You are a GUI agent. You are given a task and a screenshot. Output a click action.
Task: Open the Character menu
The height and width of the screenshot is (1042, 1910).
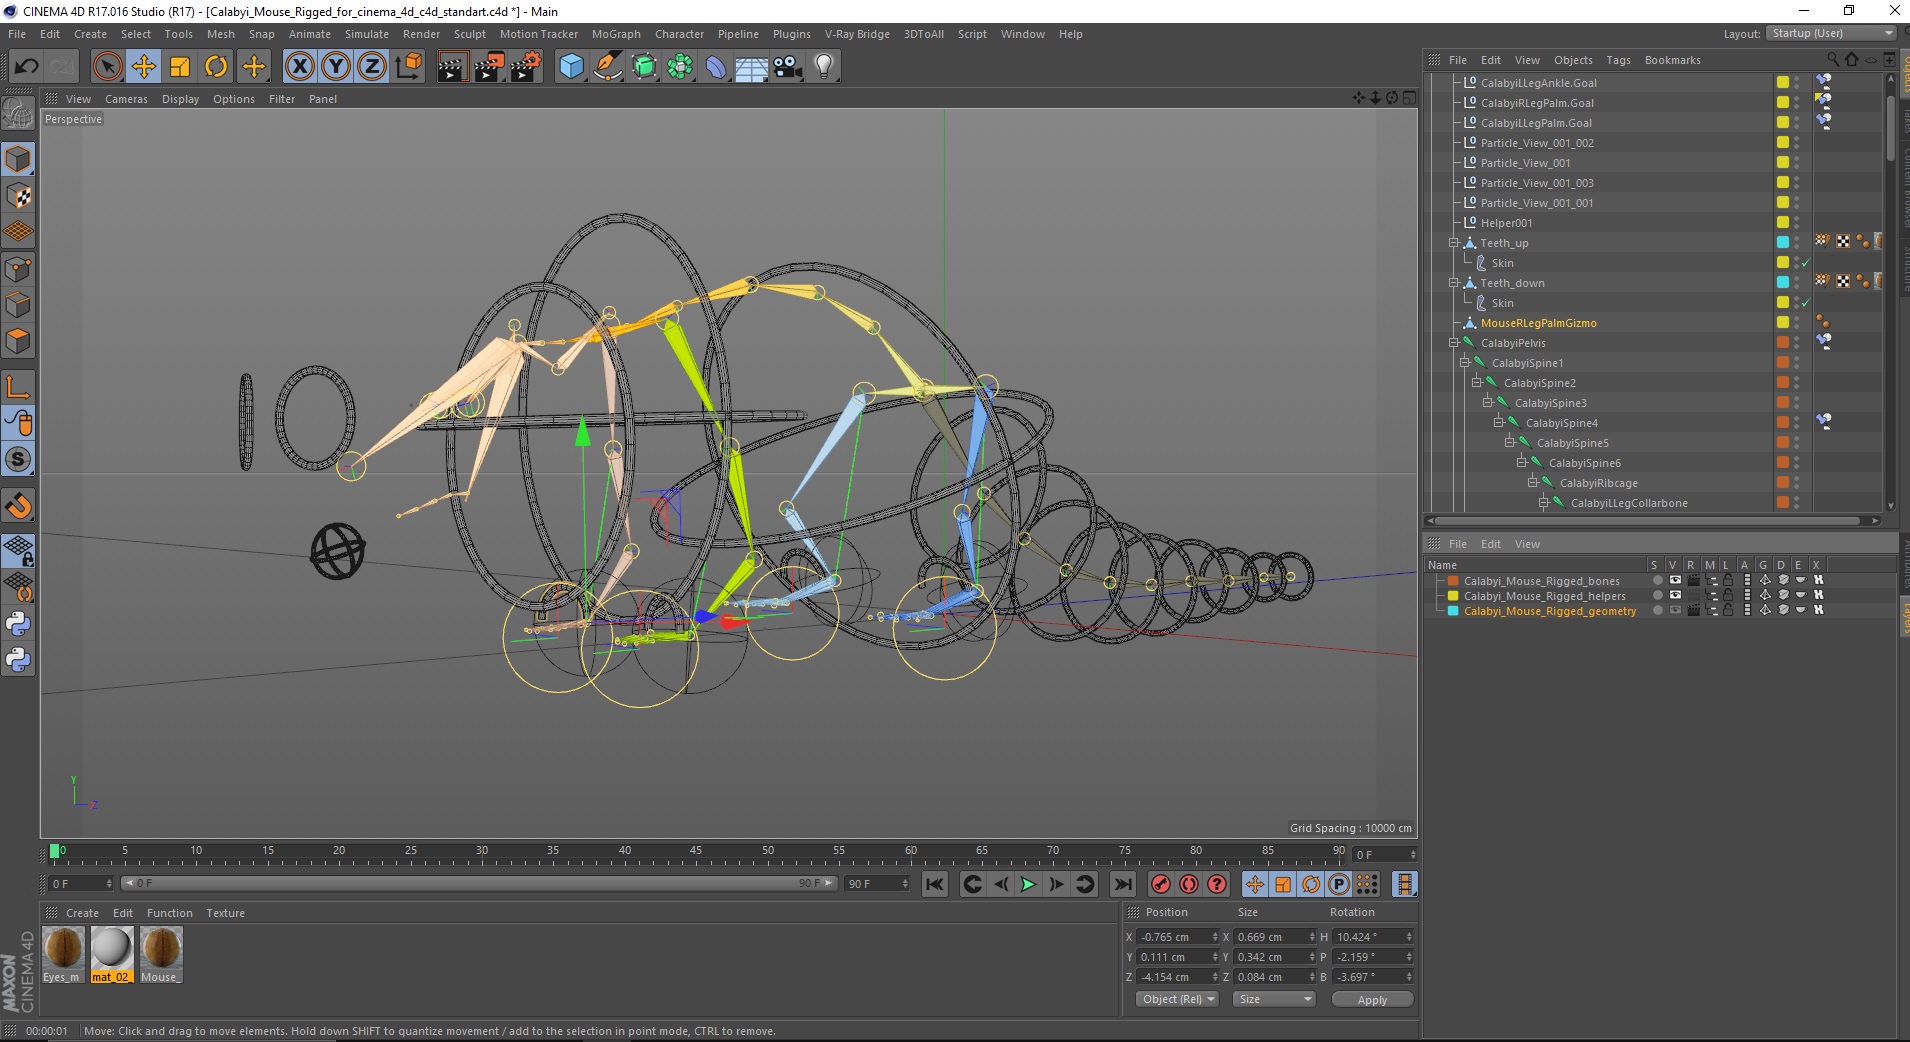679,34
